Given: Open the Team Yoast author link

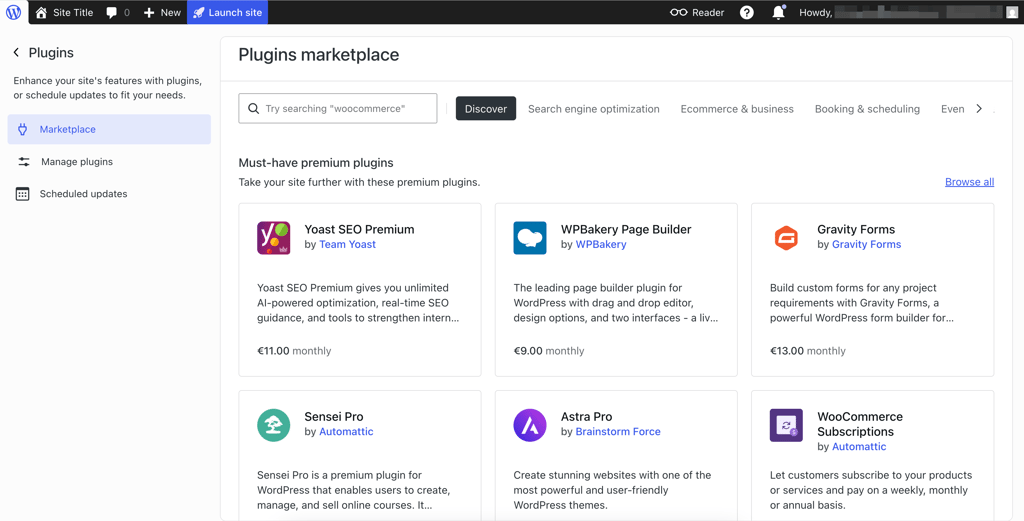Looking at the screenshot, I should 347,244.
